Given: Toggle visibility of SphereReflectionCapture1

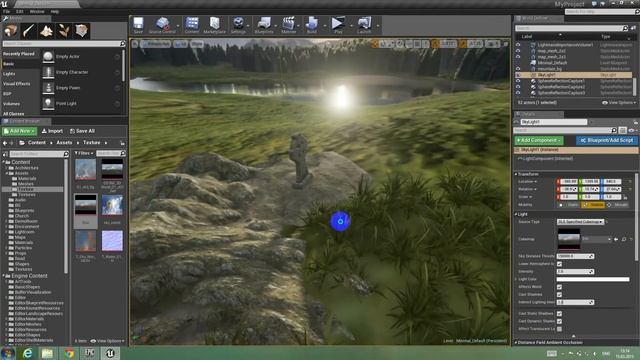Looking at the screenshot, I should click(x=518, y=81).
